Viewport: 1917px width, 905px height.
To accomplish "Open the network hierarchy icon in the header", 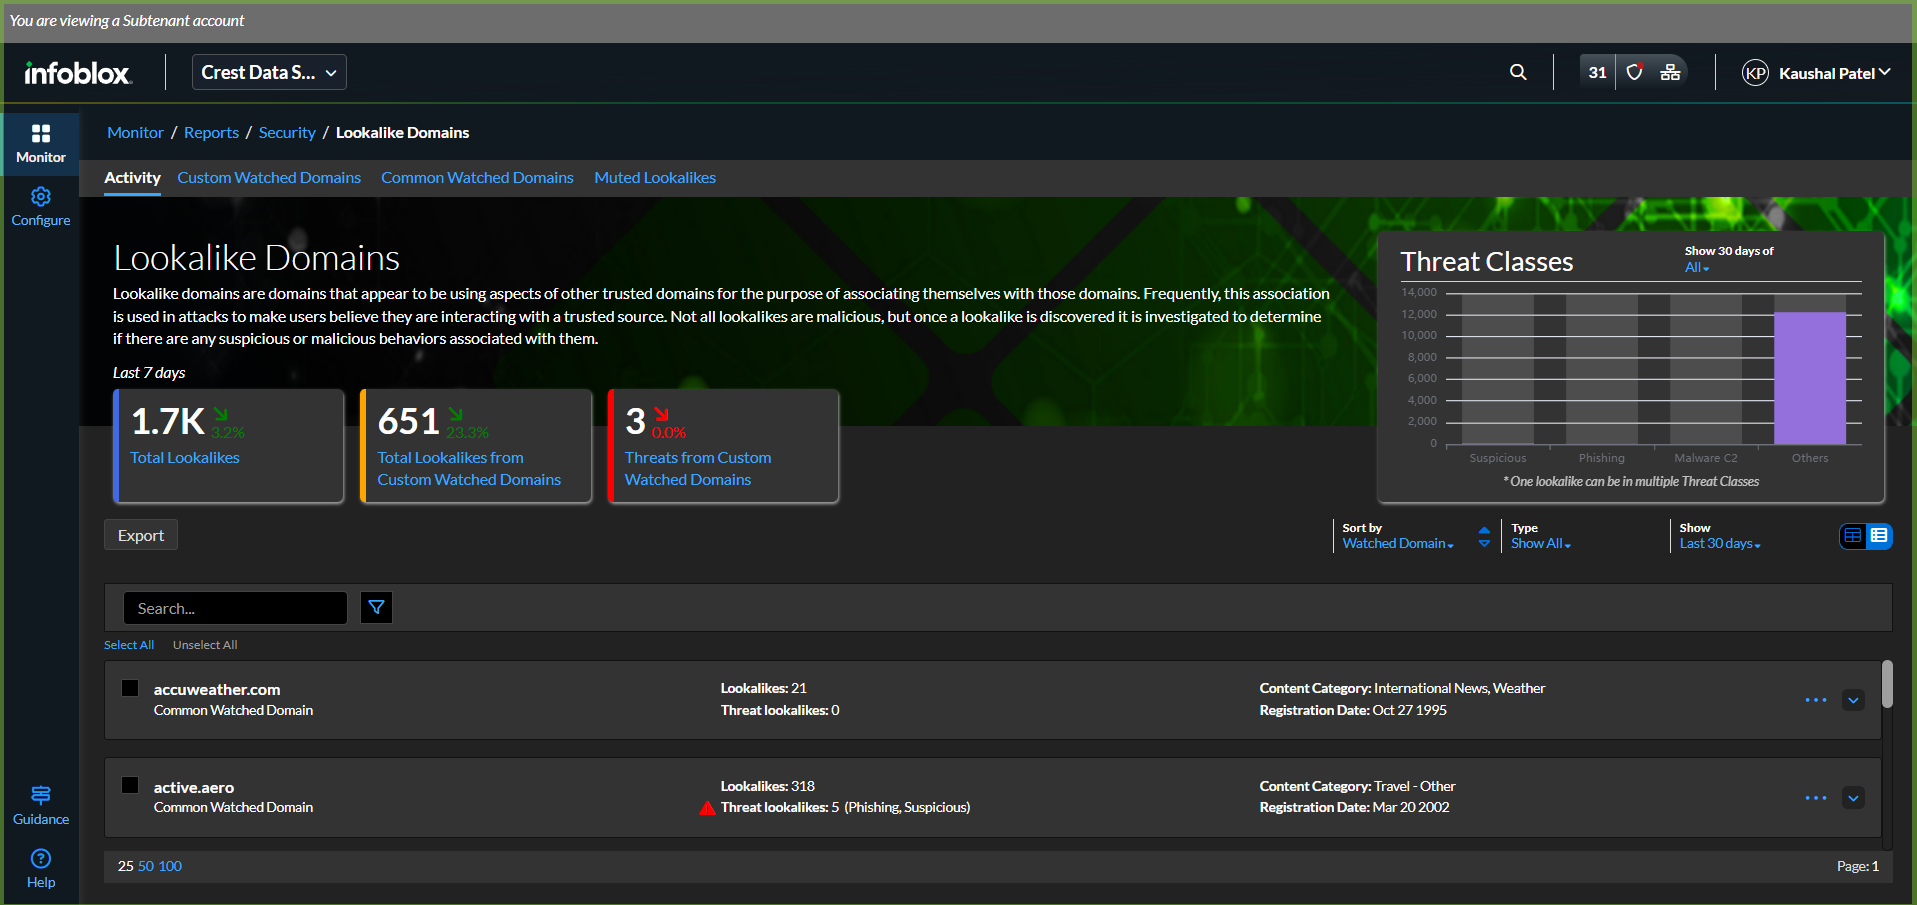I will 1670,72.
